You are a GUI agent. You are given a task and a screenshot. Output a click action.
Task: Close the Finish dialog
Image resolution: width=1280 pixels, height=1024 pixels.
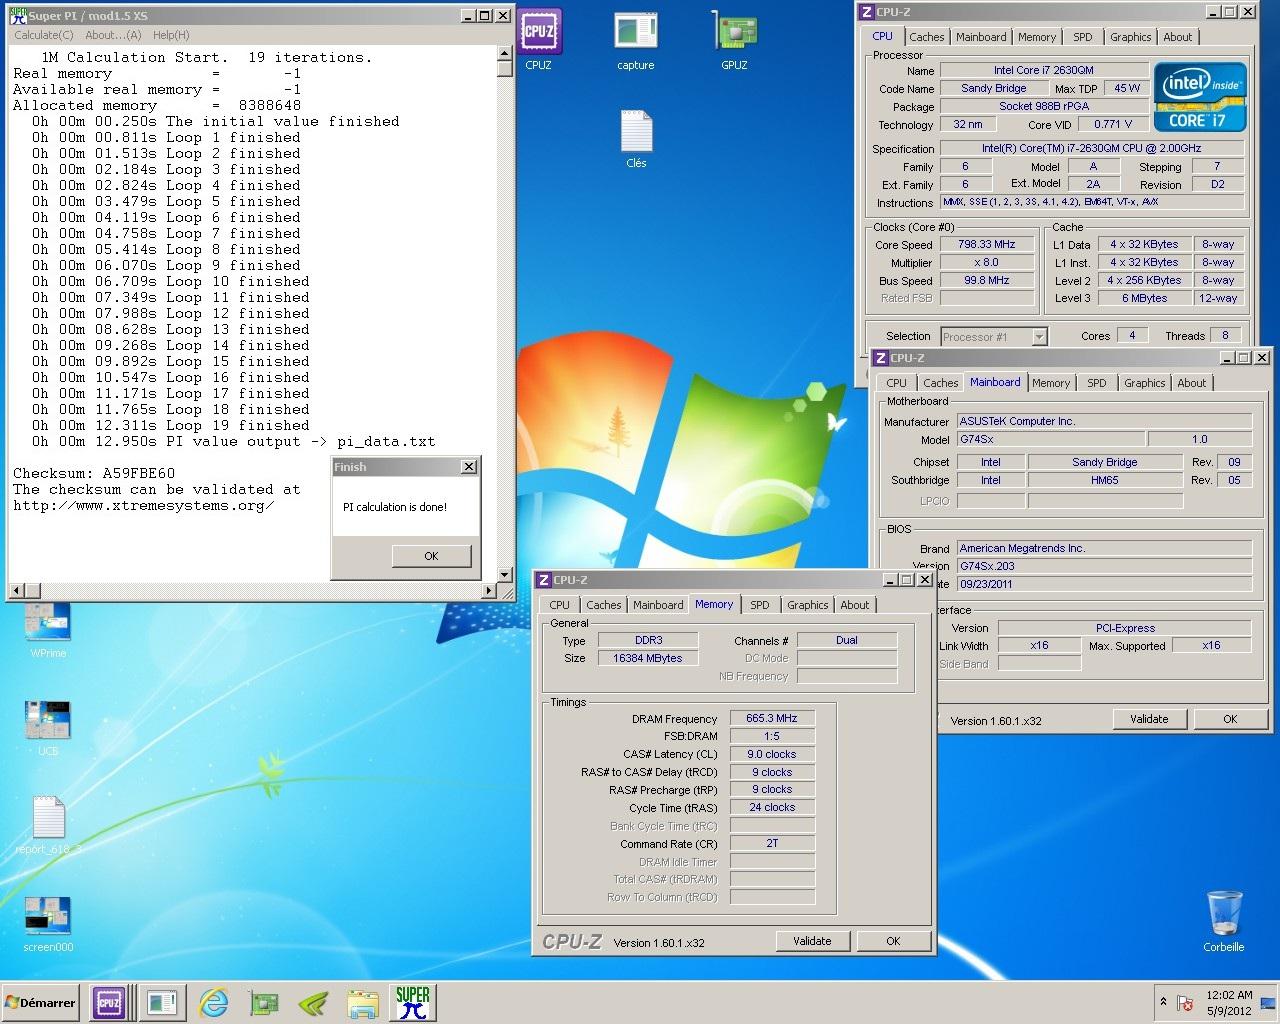point(468,467)
